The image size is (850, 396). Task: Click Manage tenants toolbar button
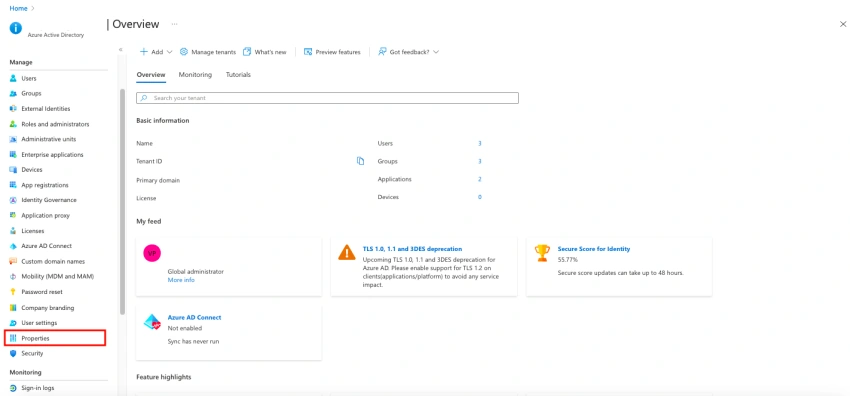pos(208,52)
